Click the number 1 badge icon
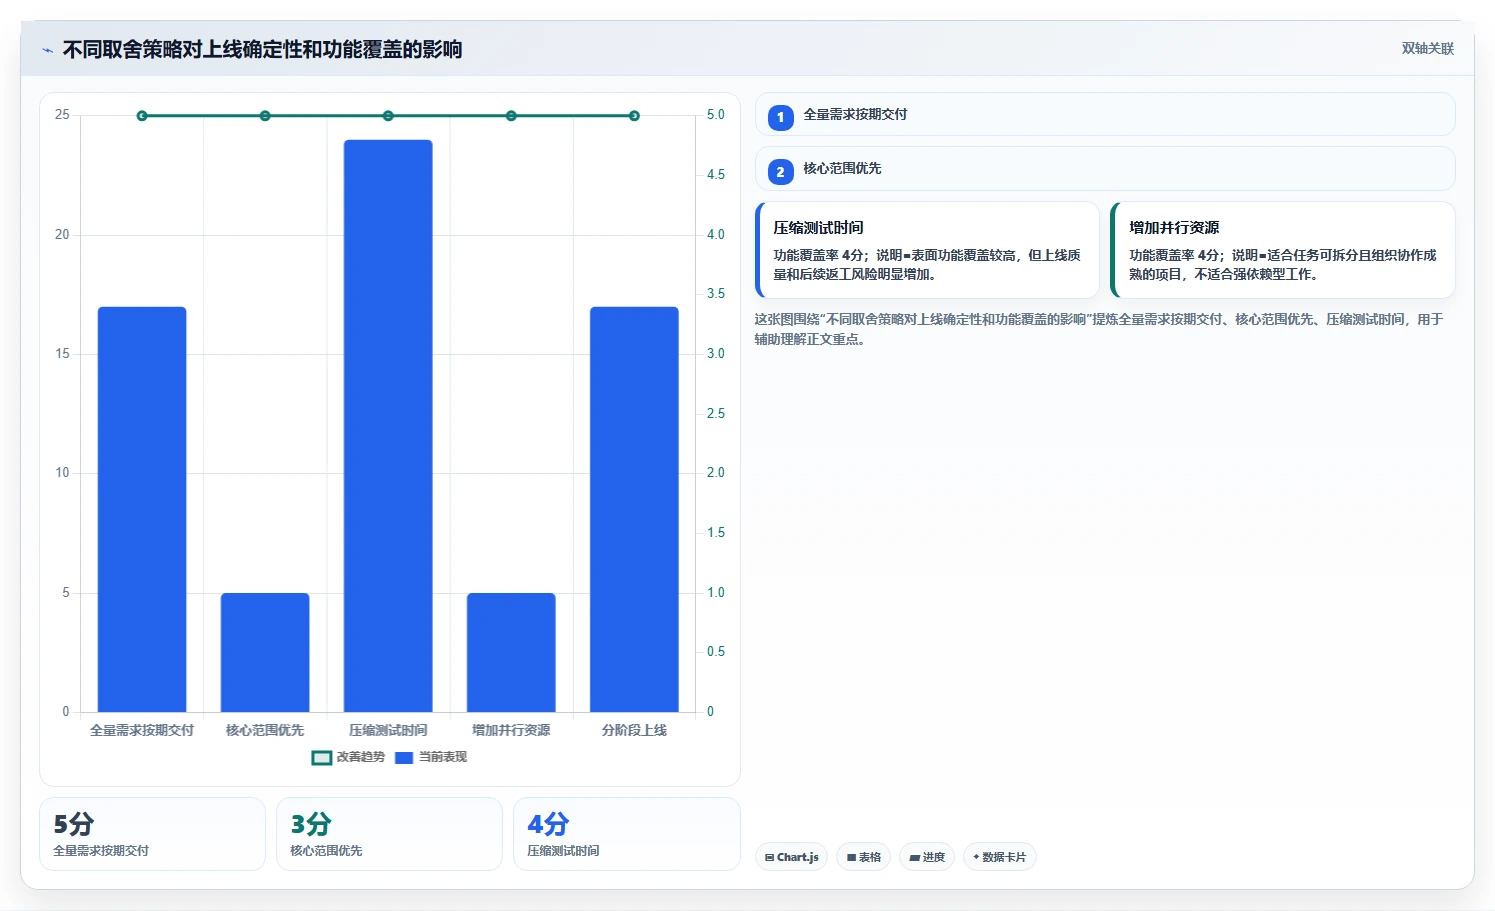The width and height of the screenshot is (1495, 911). pos(781,117)
